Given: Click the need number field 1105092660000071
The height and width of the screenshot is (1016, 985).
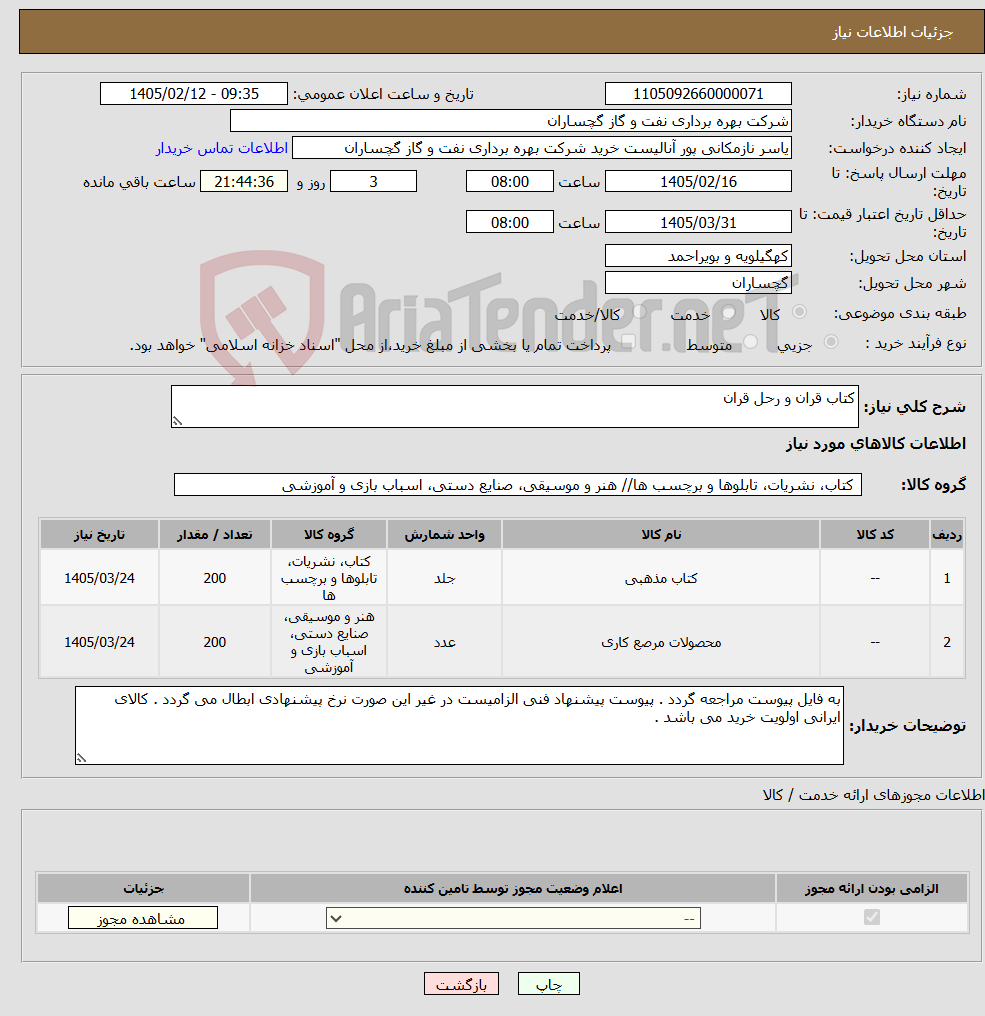Looking at the screenshot, I should (698, 94).
